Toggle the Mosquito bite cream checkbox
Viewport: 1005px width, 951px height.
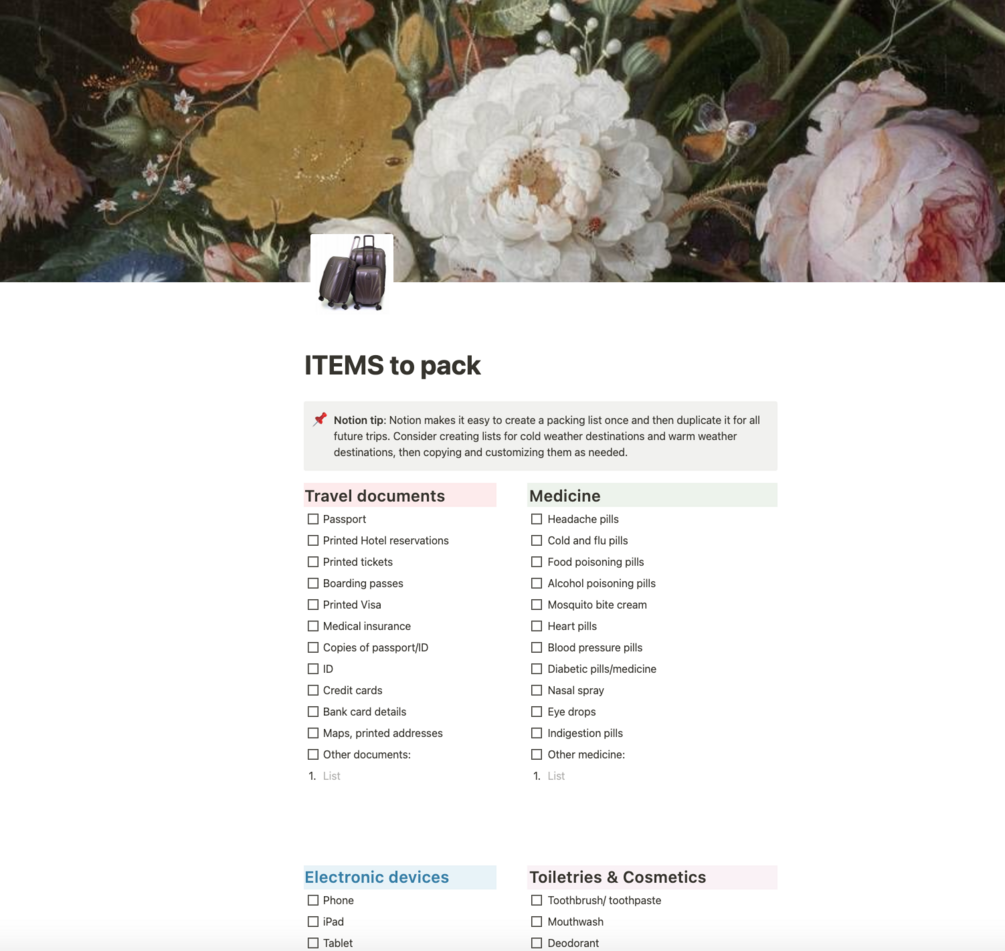(536, 604)
